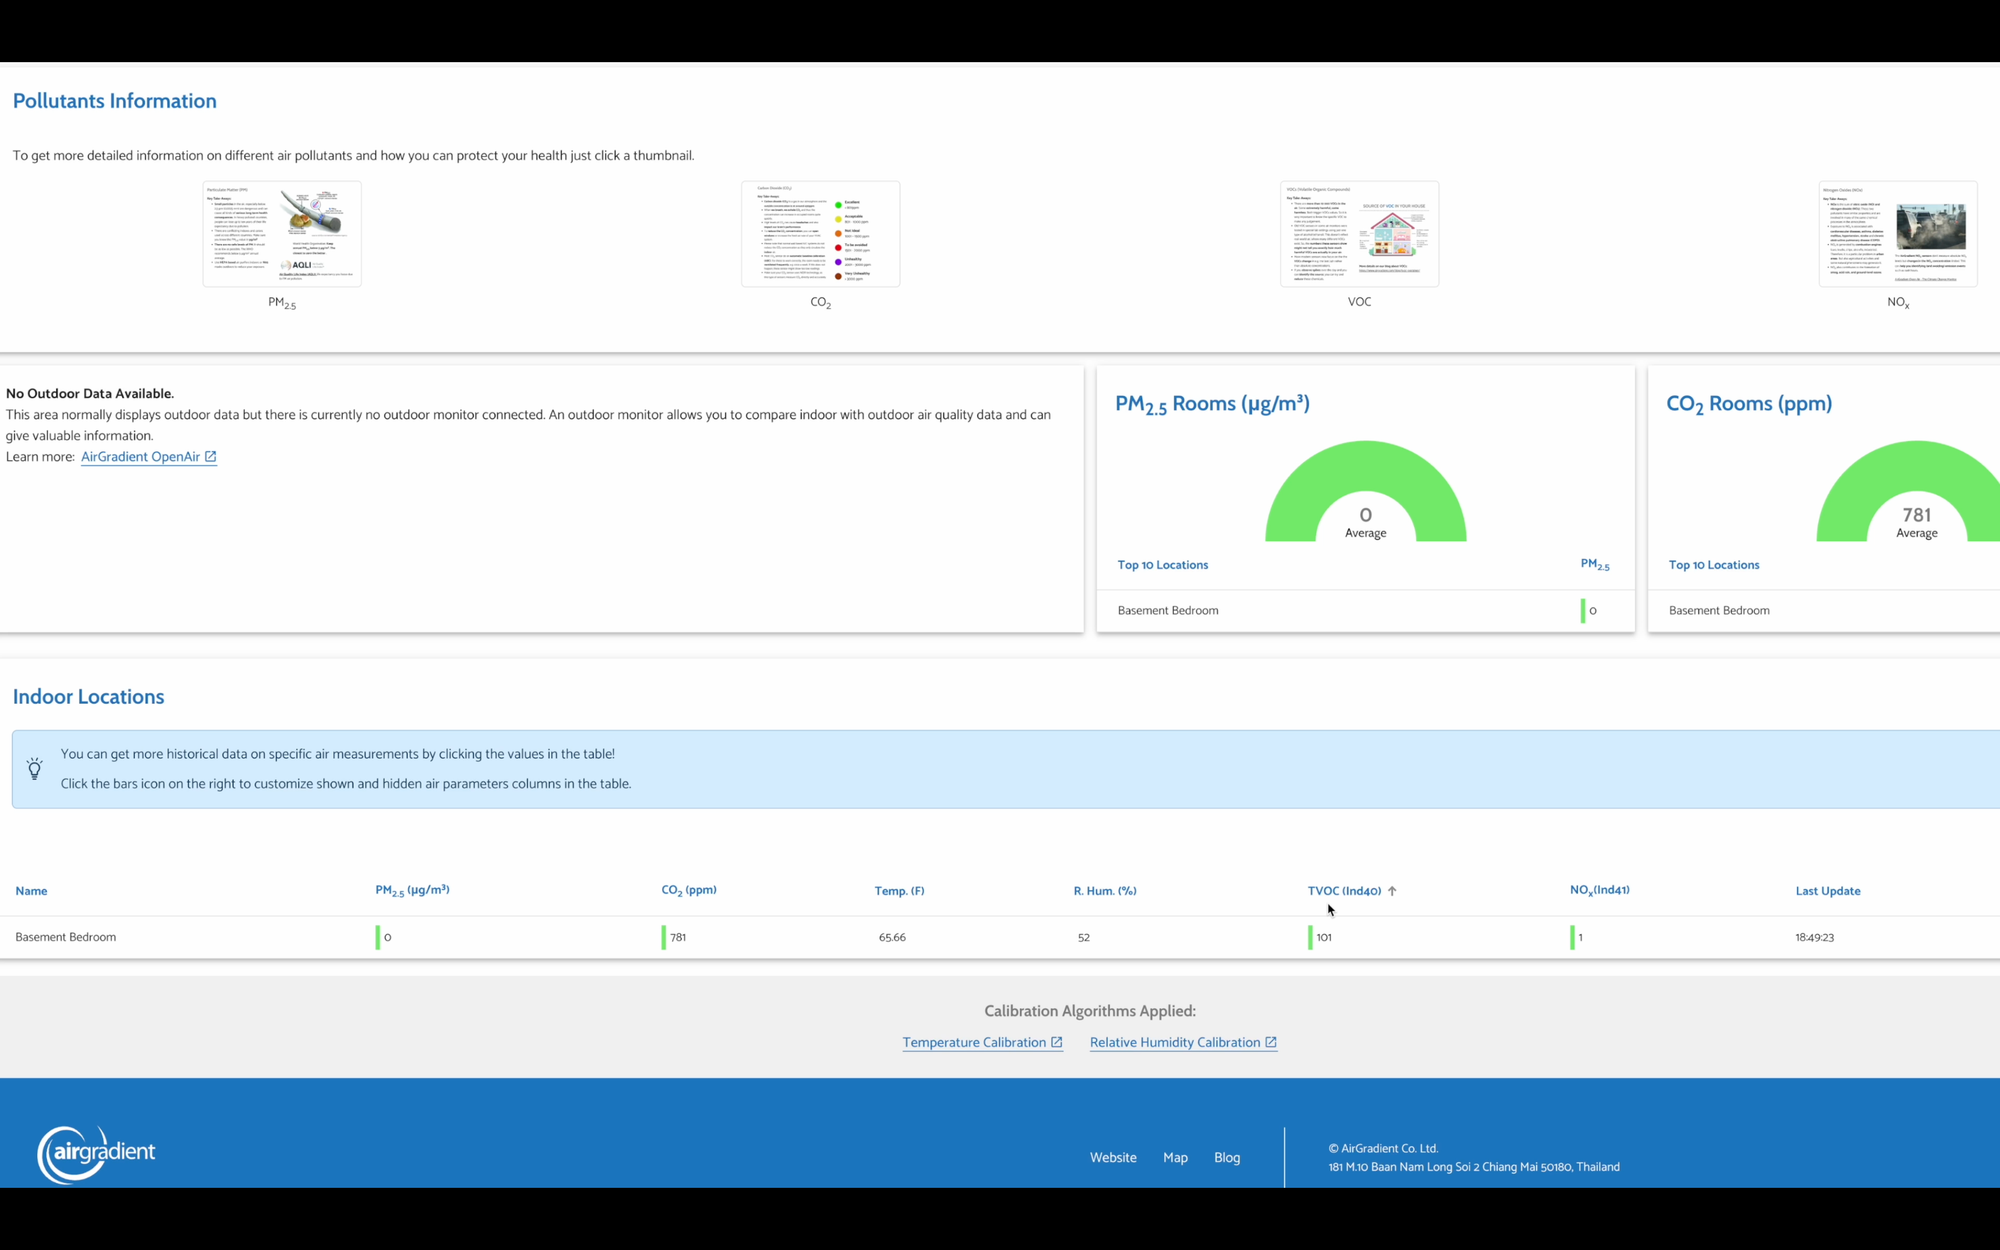Click the TVOC value 101 in table

click(x=1323, y=938)
